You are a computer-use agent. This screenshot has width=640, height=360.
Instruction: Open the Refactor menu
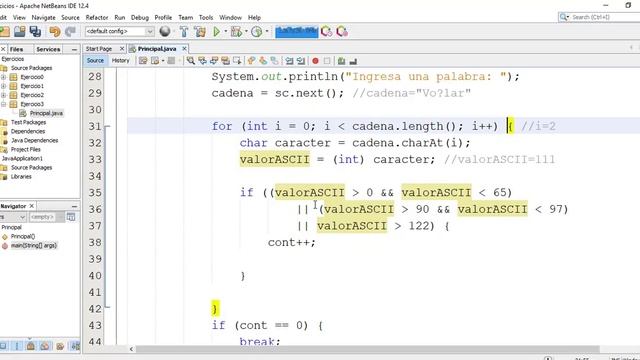(x=97, y=18)
